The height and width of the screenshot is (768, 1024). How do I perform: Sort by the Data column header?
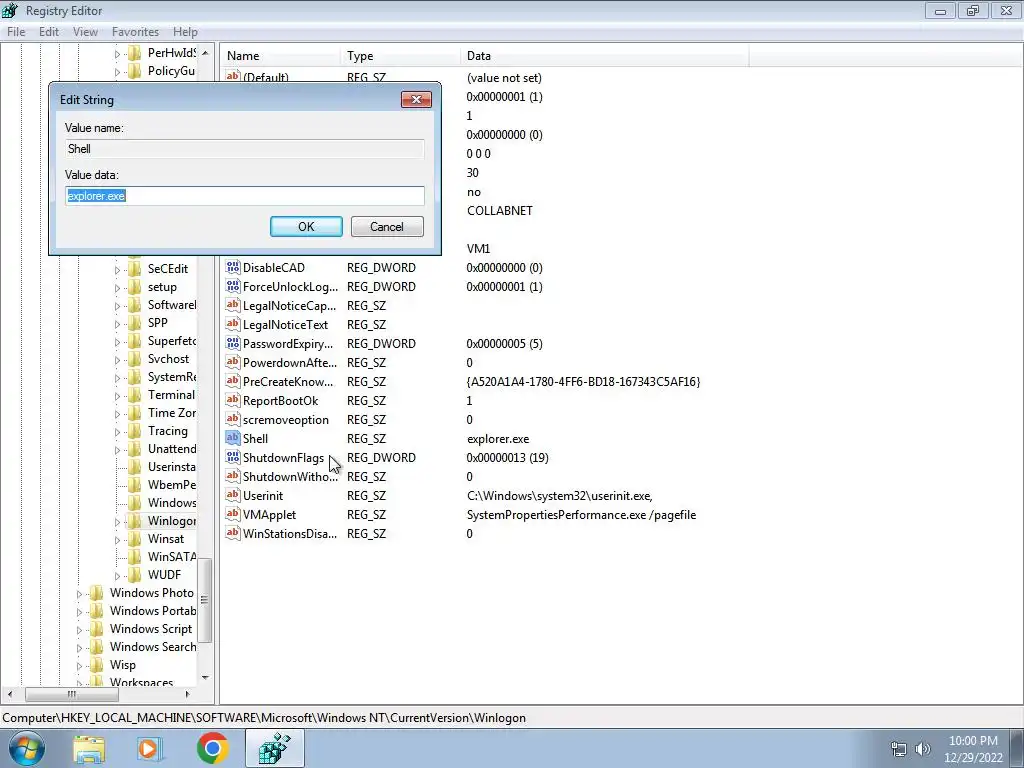pos(605,56)
